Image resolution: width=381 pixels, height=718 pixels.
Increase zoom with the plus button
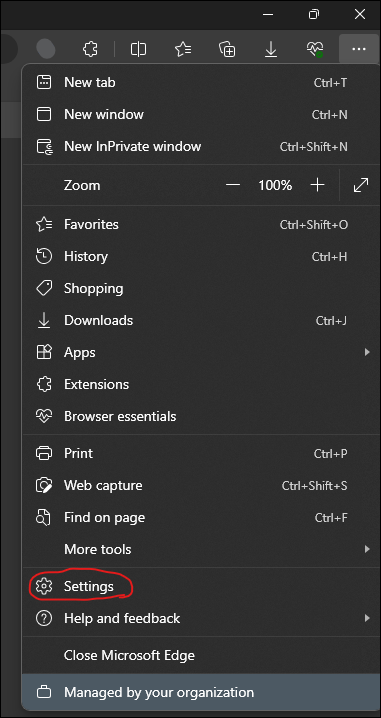[317, 185]
